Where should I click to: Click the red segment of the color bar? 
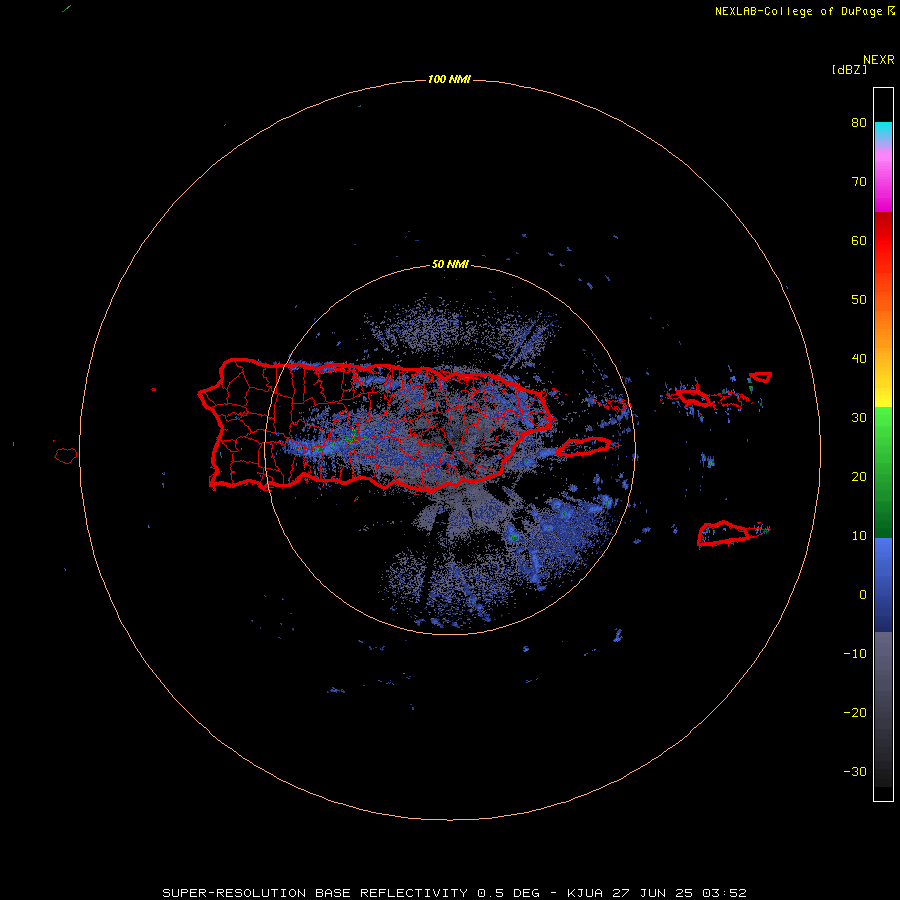(x=883, y=241)
